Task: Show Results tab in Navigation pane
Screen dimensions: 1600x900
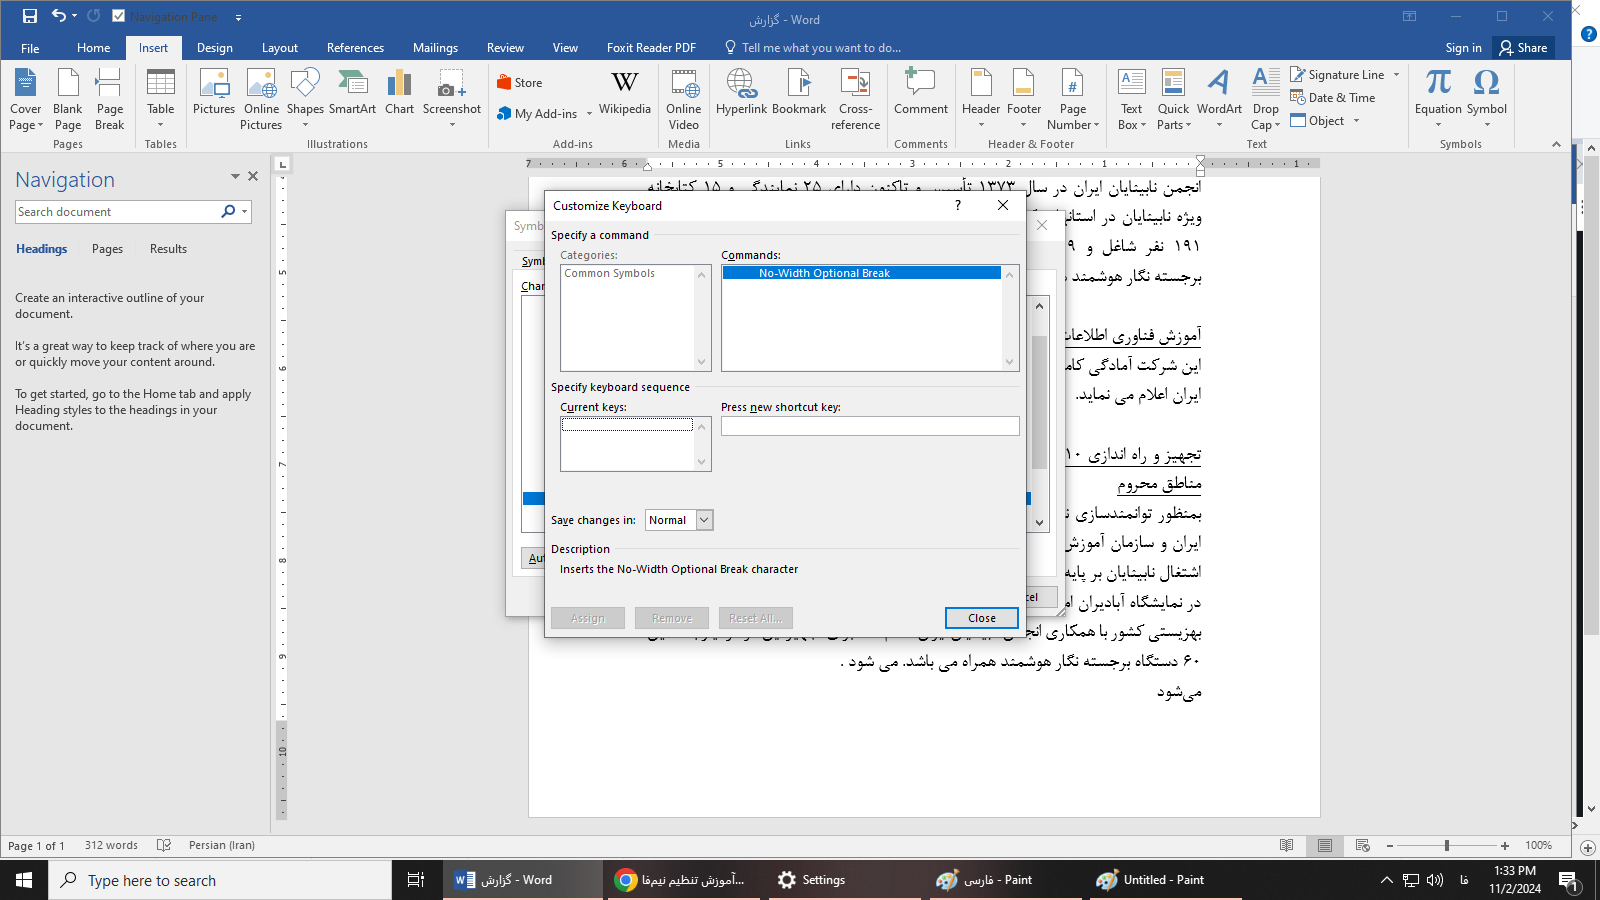Action: click(168, 249)
